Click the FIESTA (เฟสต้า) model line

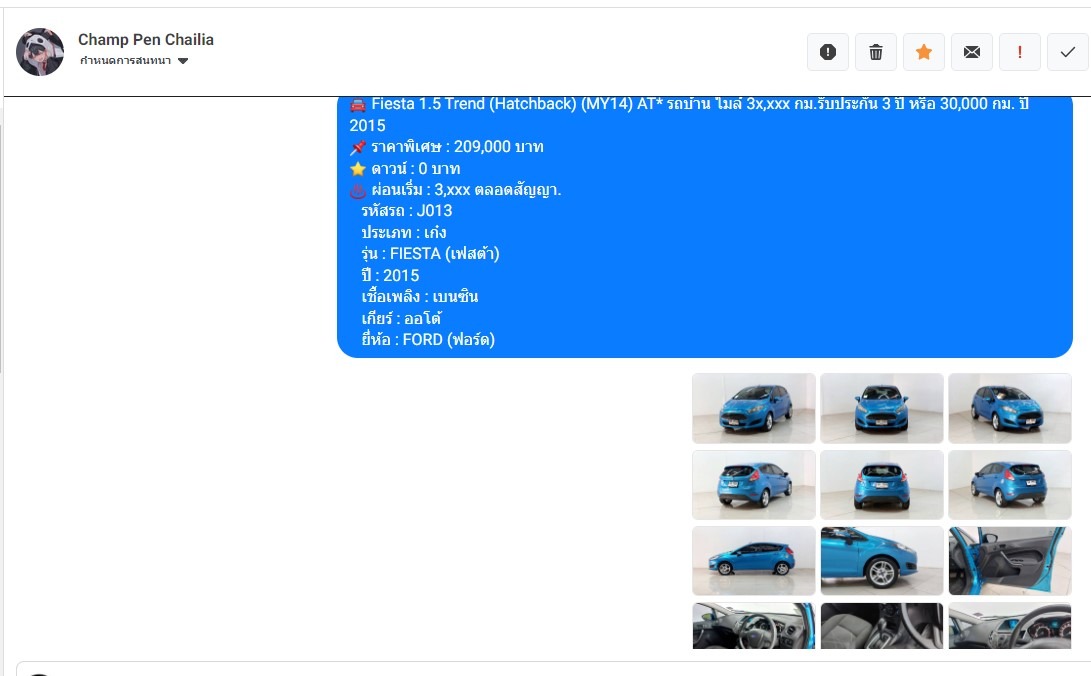coord(430,254)
